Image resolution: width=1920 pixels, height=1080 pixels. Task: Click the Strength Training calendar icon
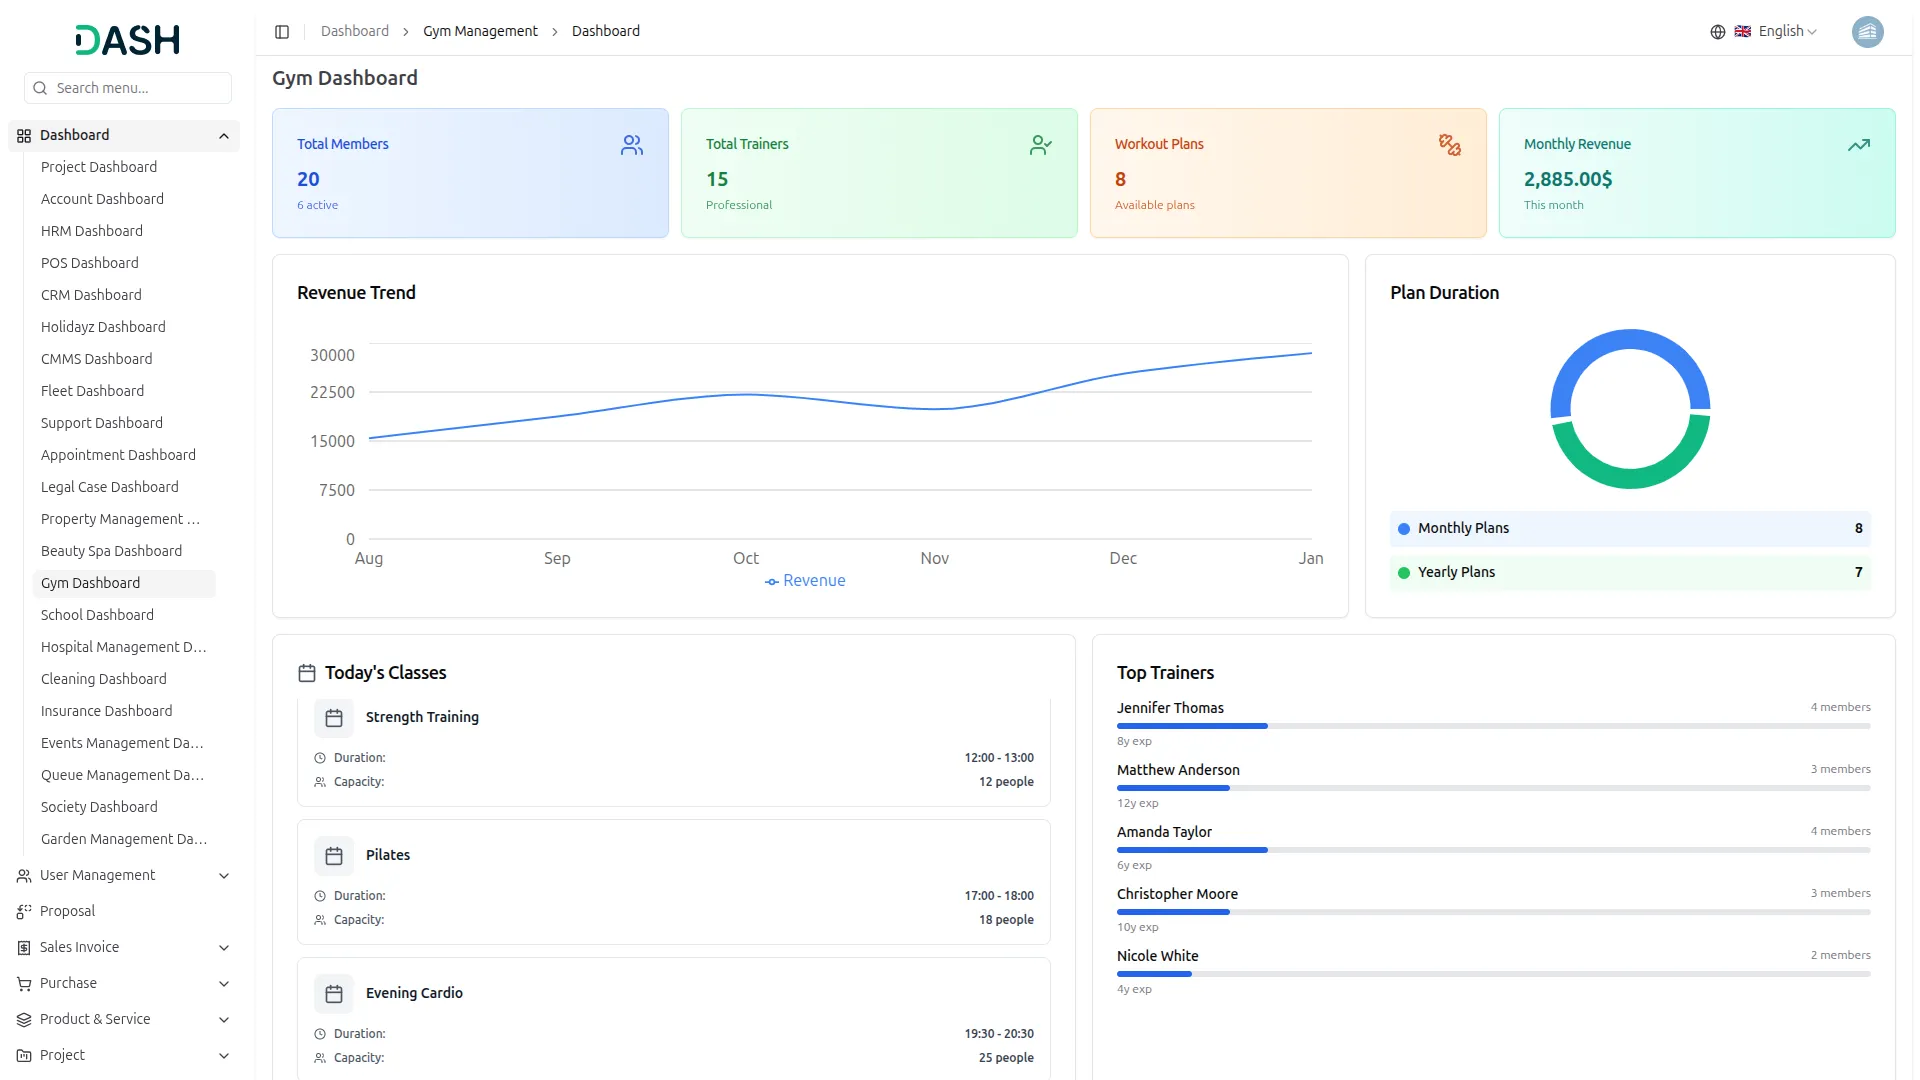(x=334, y=718)
